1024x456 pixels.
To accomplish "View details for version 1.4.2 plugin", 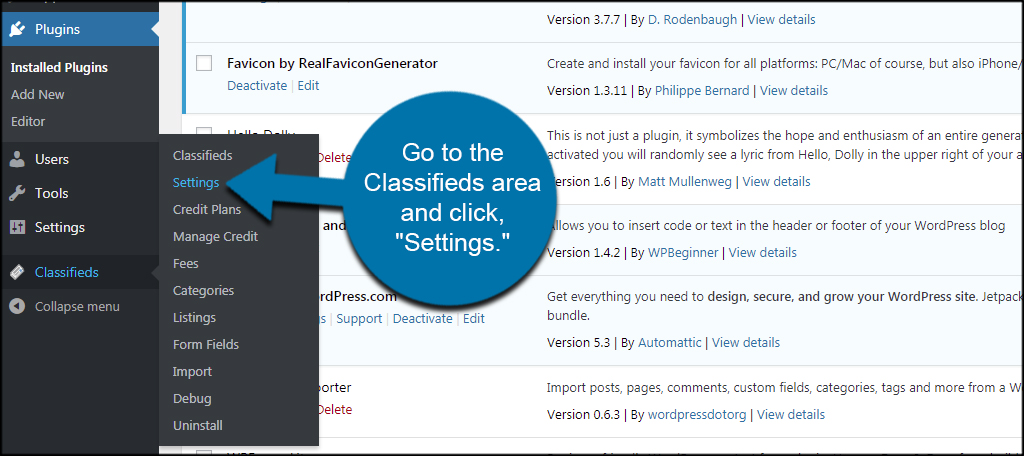I will 763,252.
